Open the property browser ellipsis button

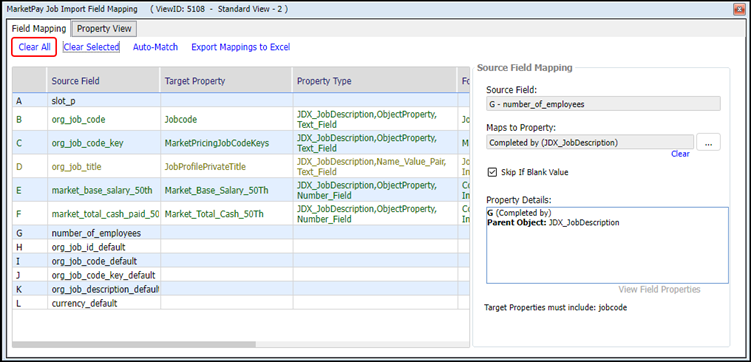click(x=708, y=142)
